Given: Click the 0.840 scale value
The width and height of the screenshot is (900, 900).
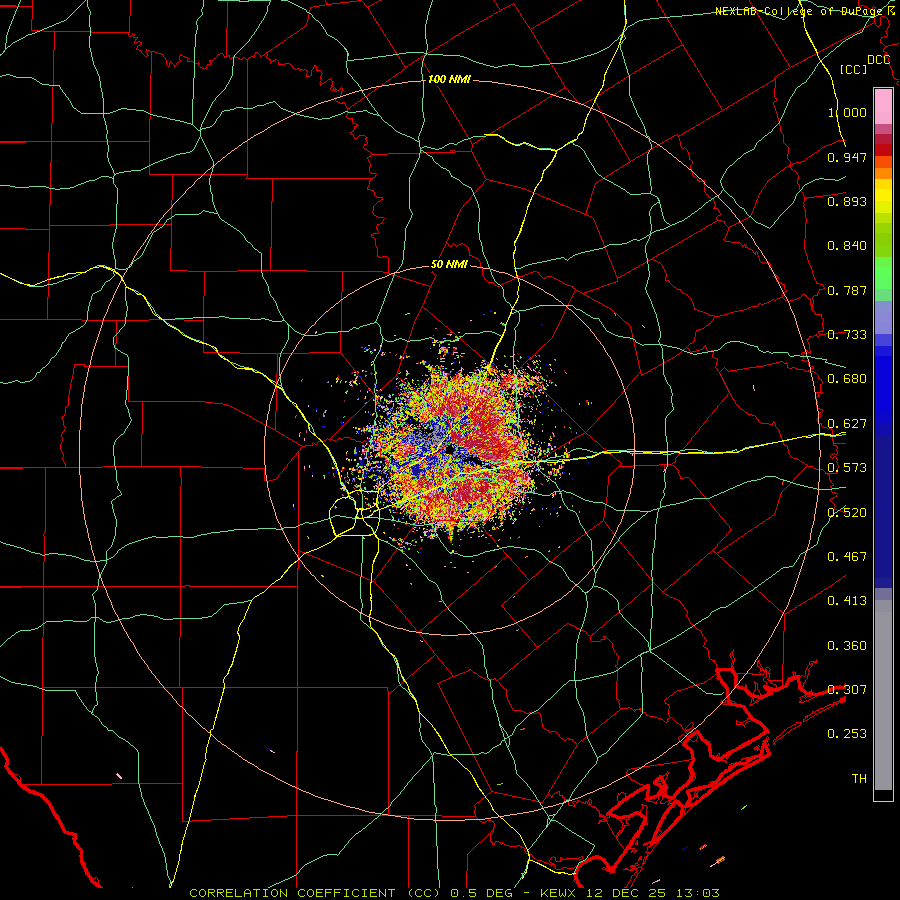Looking at the screenshot, I should pos(847,246).
